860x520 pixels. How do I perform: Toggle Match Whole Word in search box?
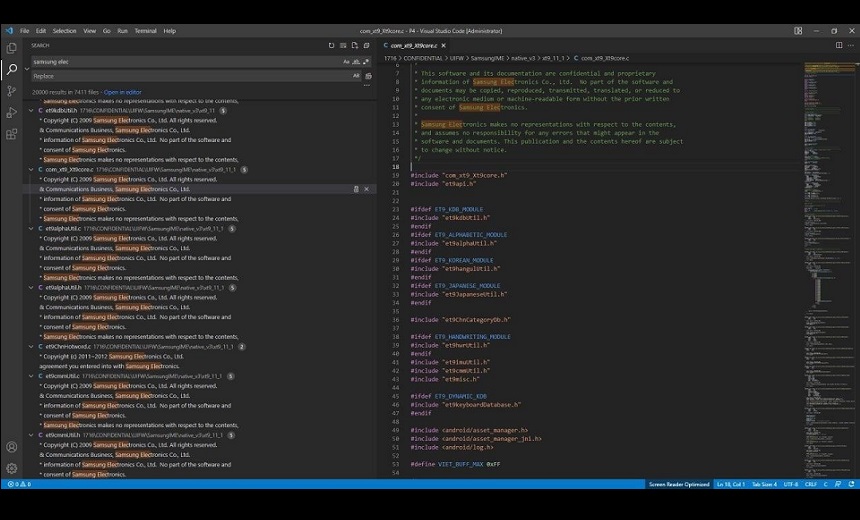point(356,62)
